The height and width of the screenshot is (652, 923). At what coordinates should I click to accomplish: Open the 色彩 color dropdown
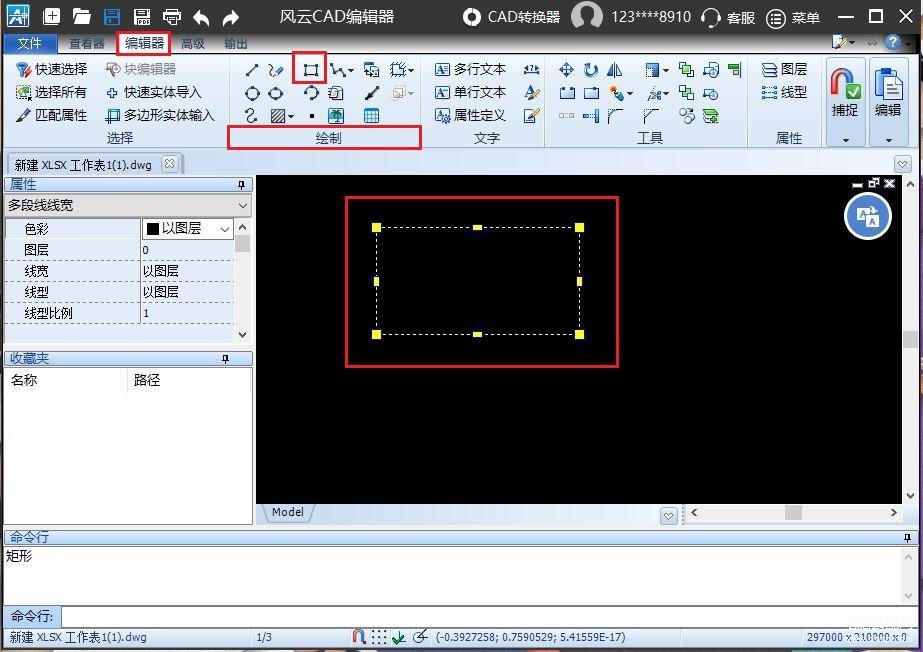pos(225,229)
